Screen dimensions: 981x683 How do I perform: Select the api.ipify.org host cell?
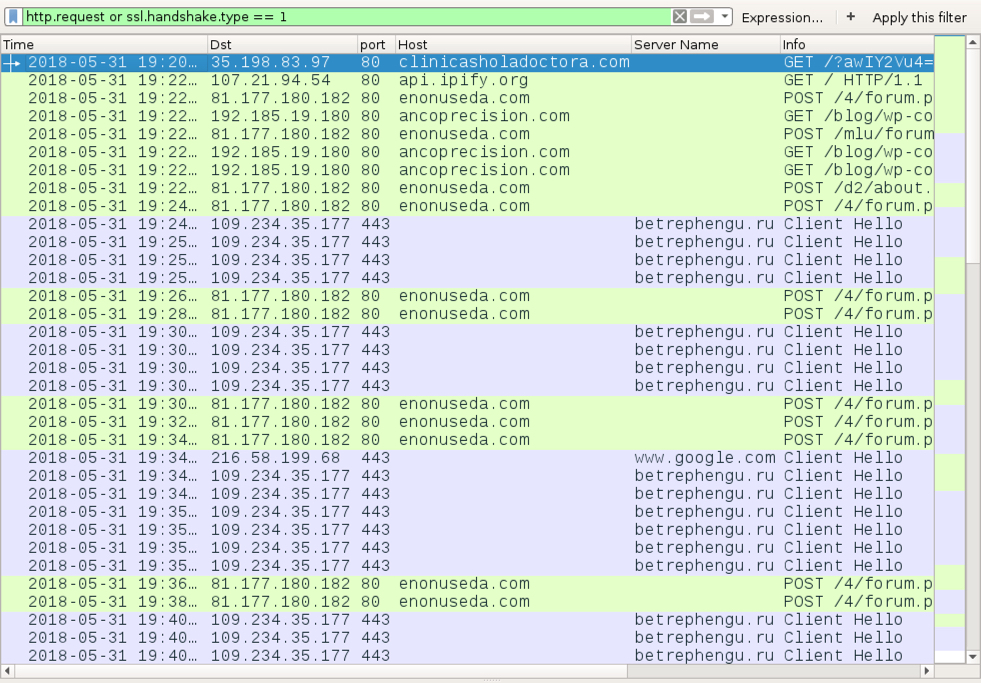463,81
